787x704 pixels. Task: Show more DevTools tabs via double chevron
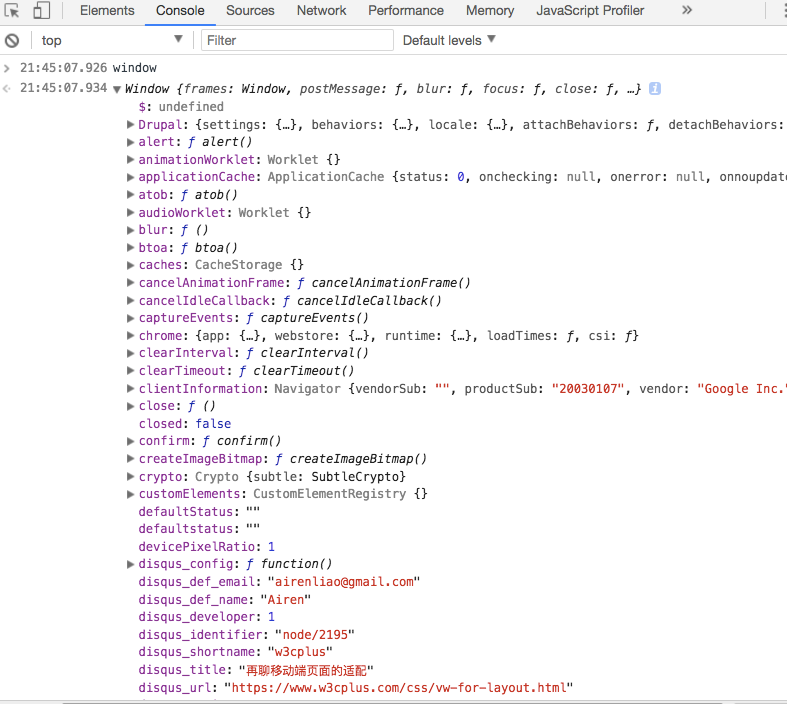tap(687, 10)
